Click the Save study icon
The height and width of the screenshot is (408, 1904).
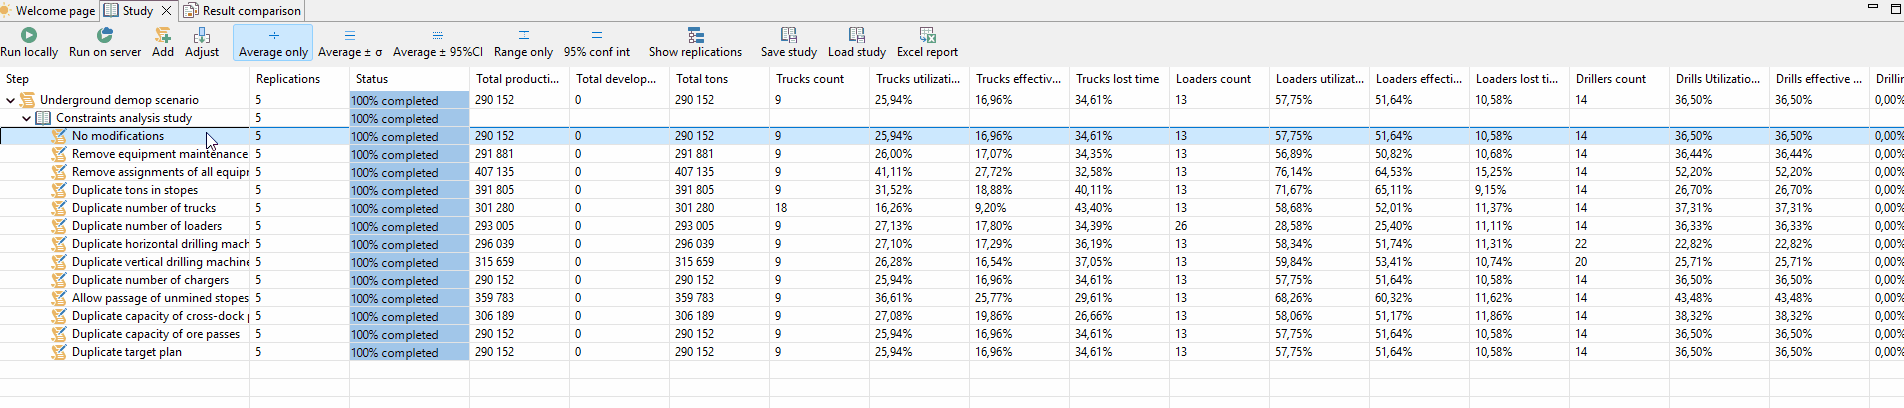[789, 35]
